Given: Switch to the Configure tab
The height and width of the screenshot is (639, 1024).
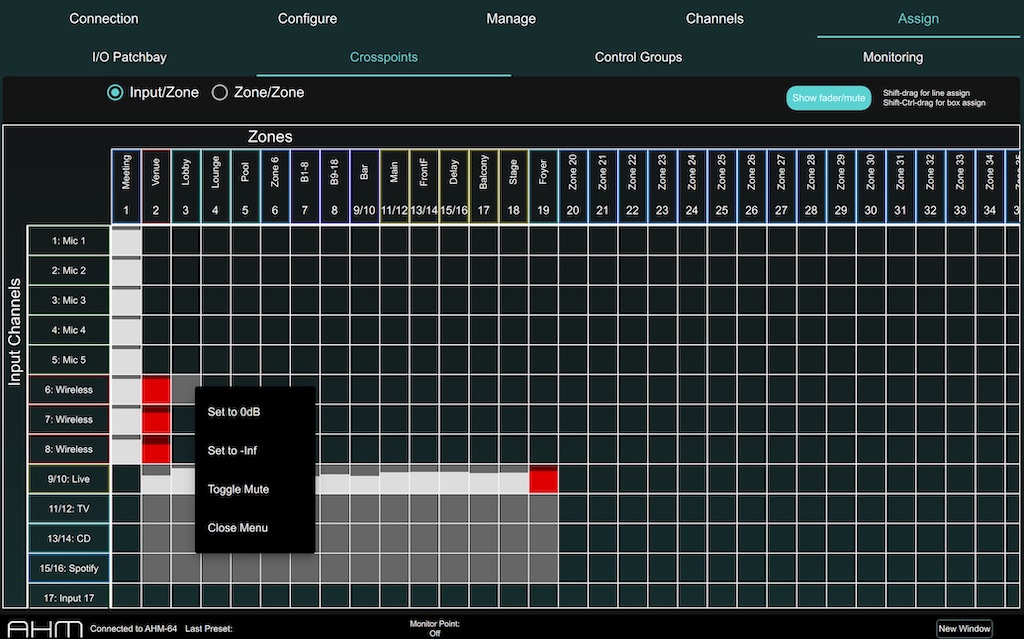Looking at the screenshot, I should [x=307, y=19].
